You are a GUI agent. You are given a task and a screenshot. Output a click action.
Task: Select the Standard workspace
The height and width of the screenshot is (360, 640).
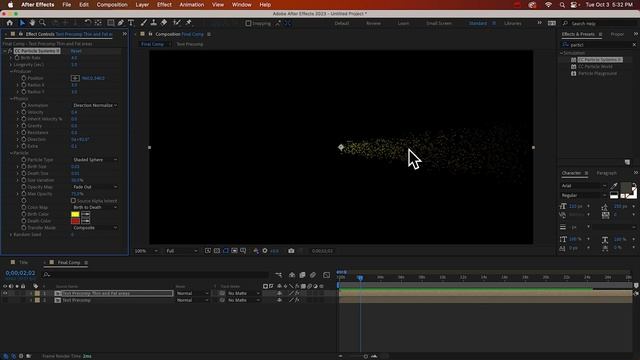point(478,23)
